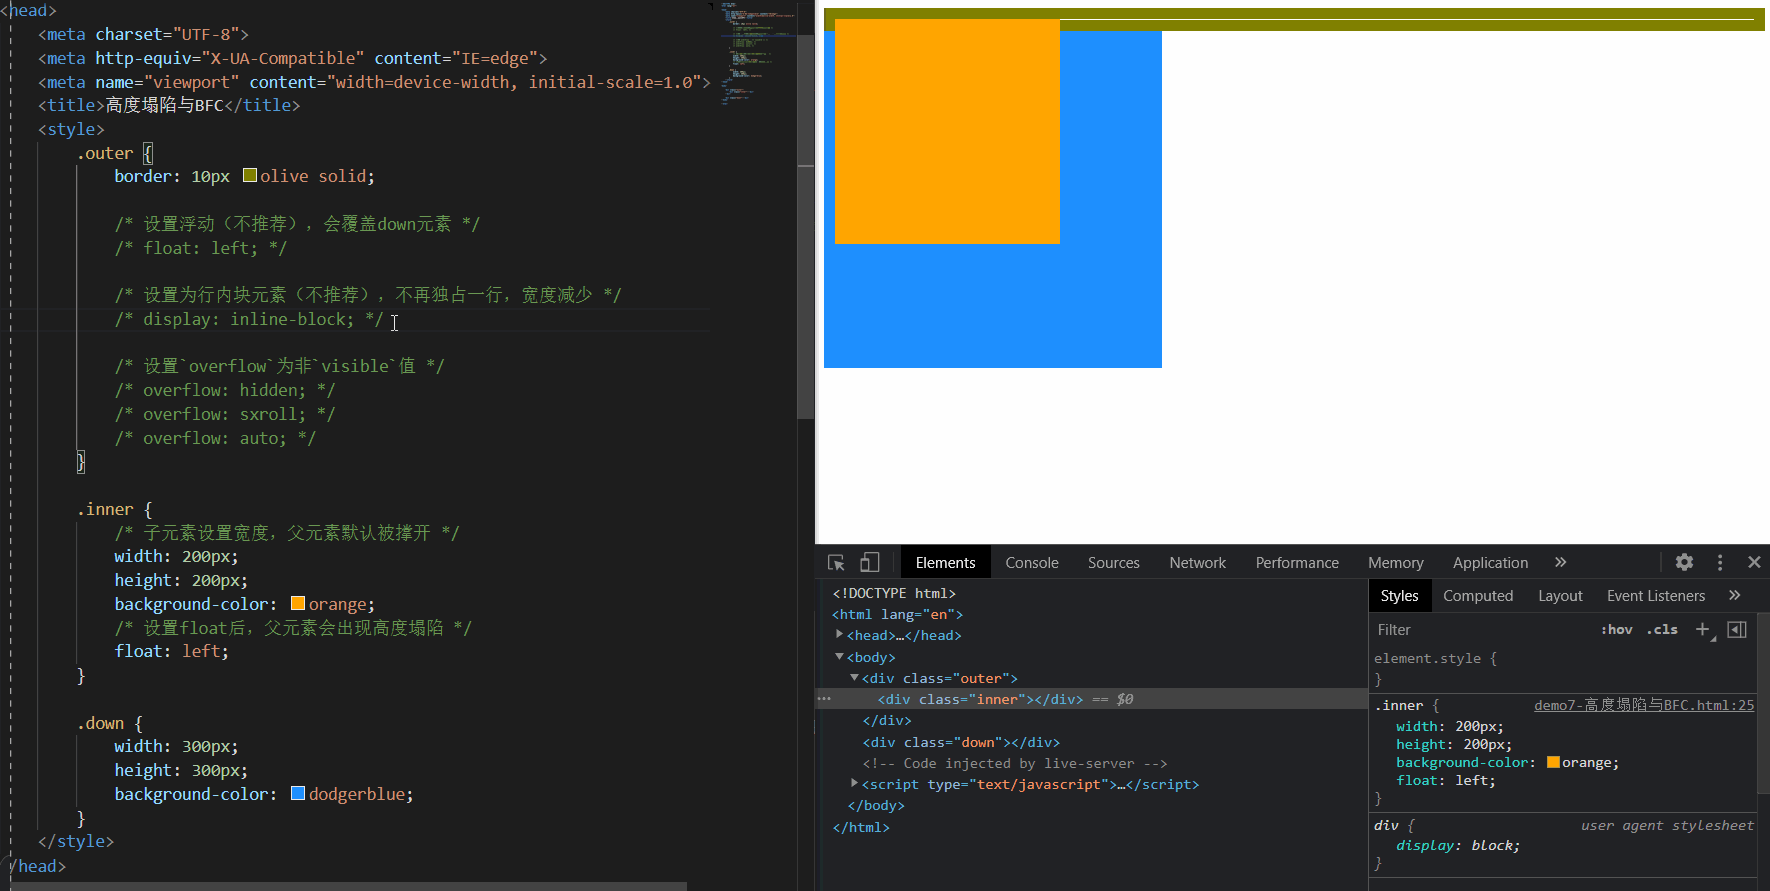The image size is (1770, 891).
Task: Click the float left value in Styles
Action: click(x=1474, y=780)
